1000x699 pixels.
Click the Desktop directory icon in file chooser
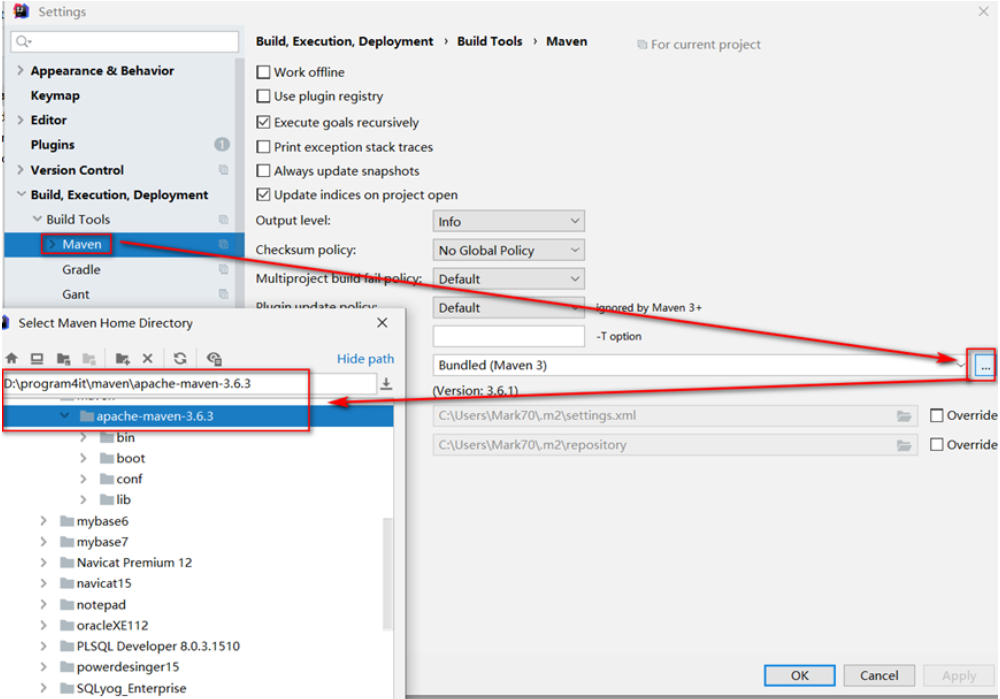37,358
